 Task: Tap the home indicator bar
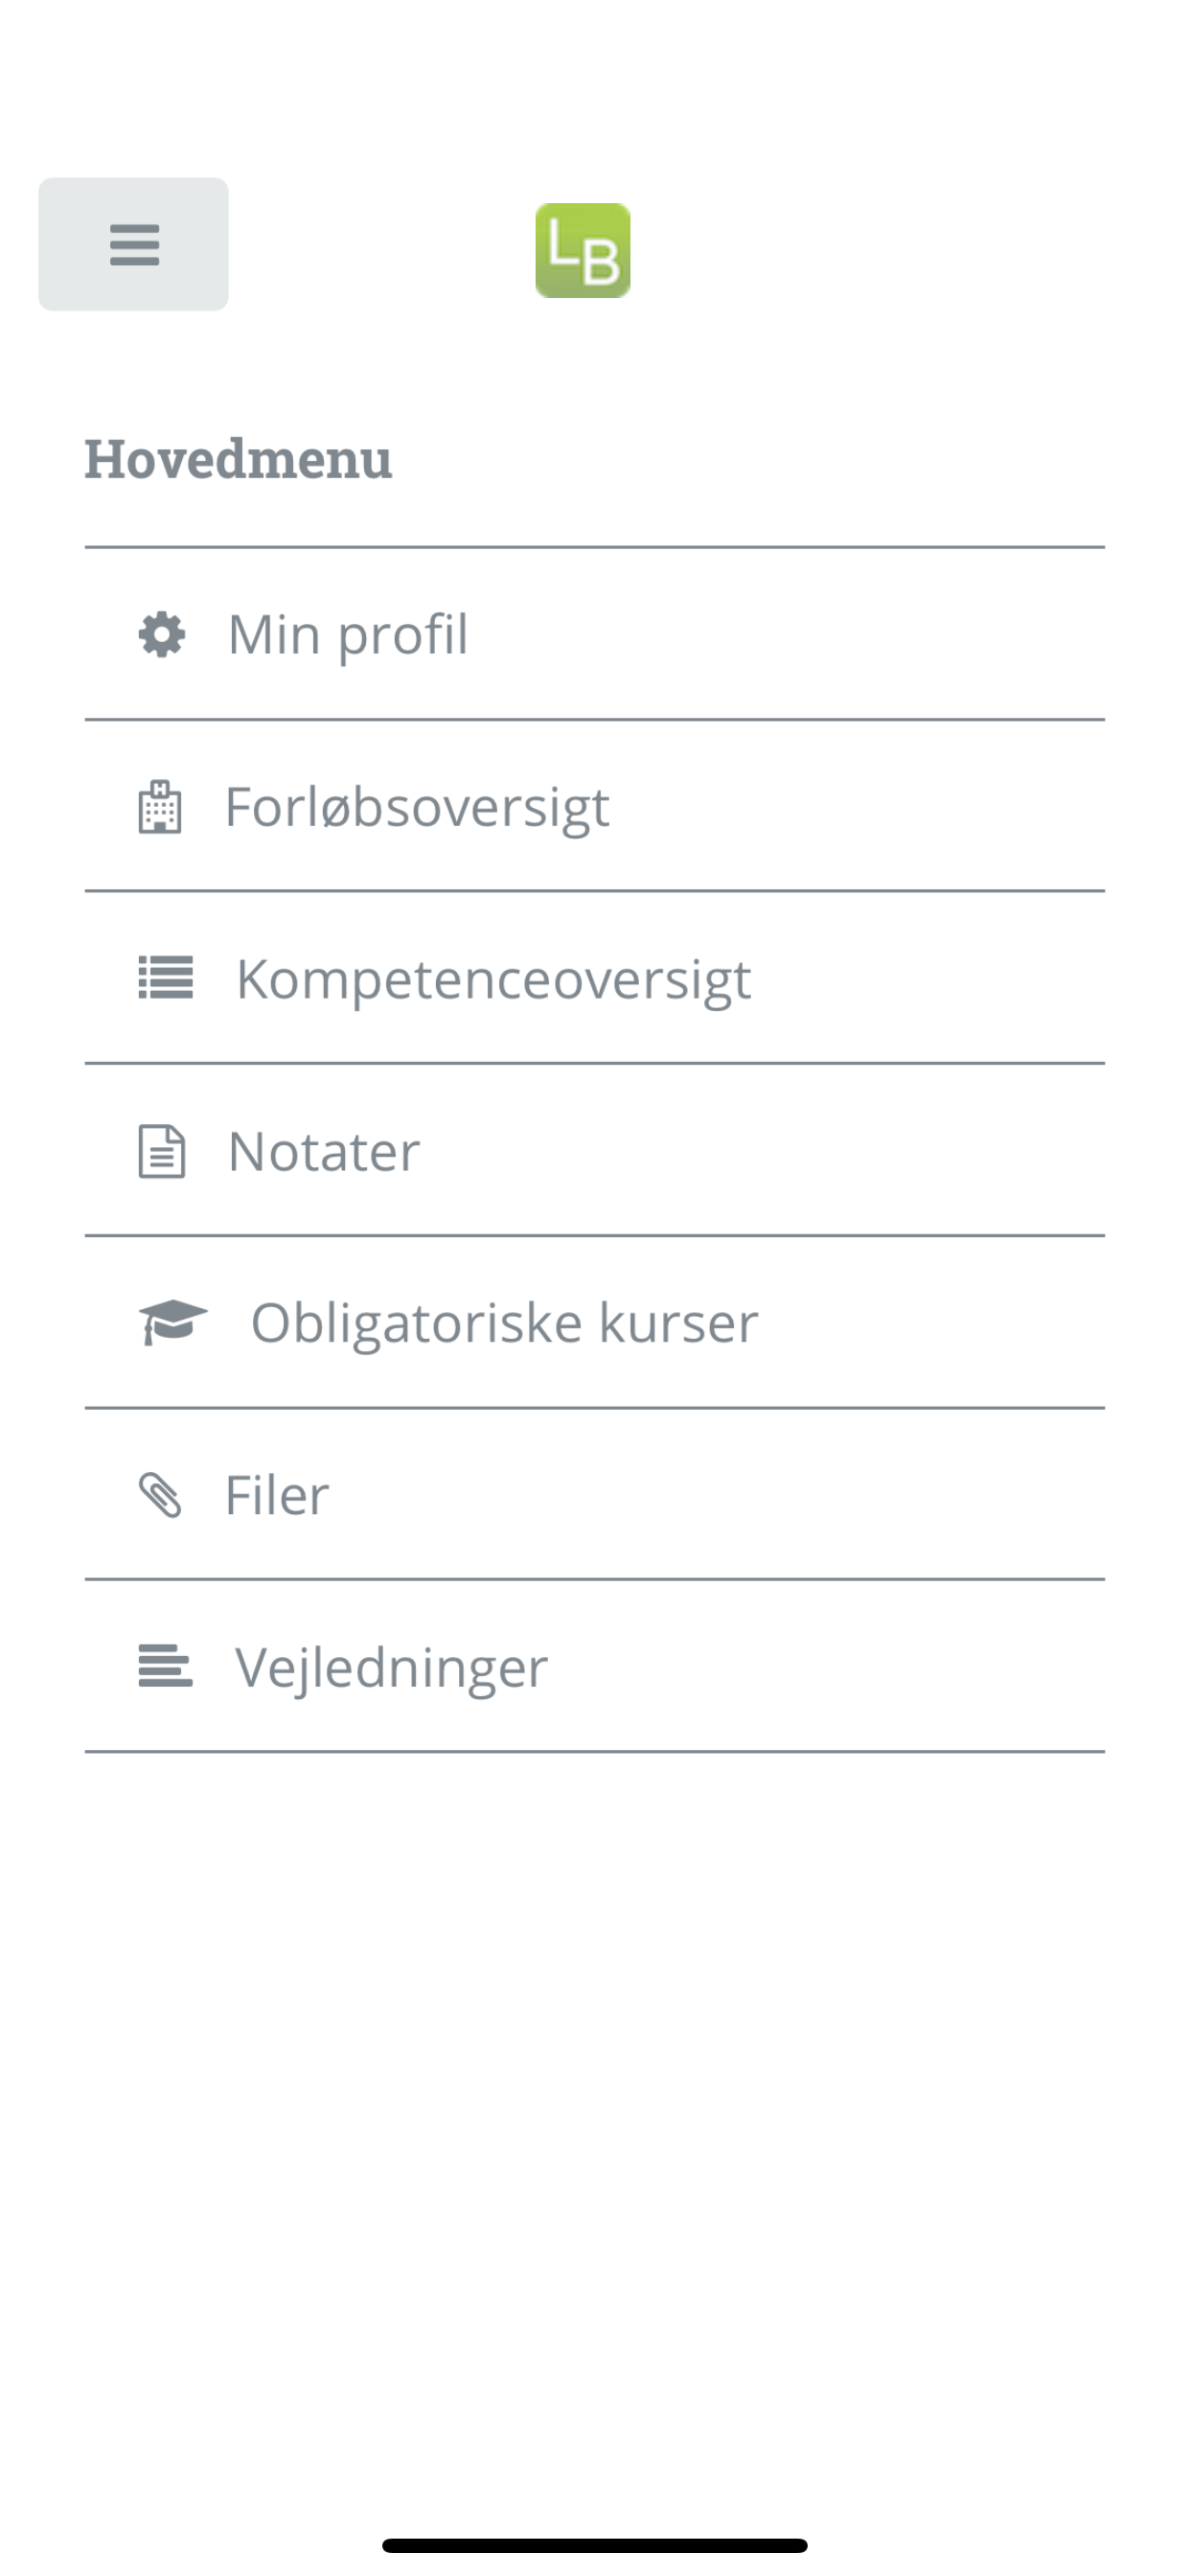coord(594,2545)
